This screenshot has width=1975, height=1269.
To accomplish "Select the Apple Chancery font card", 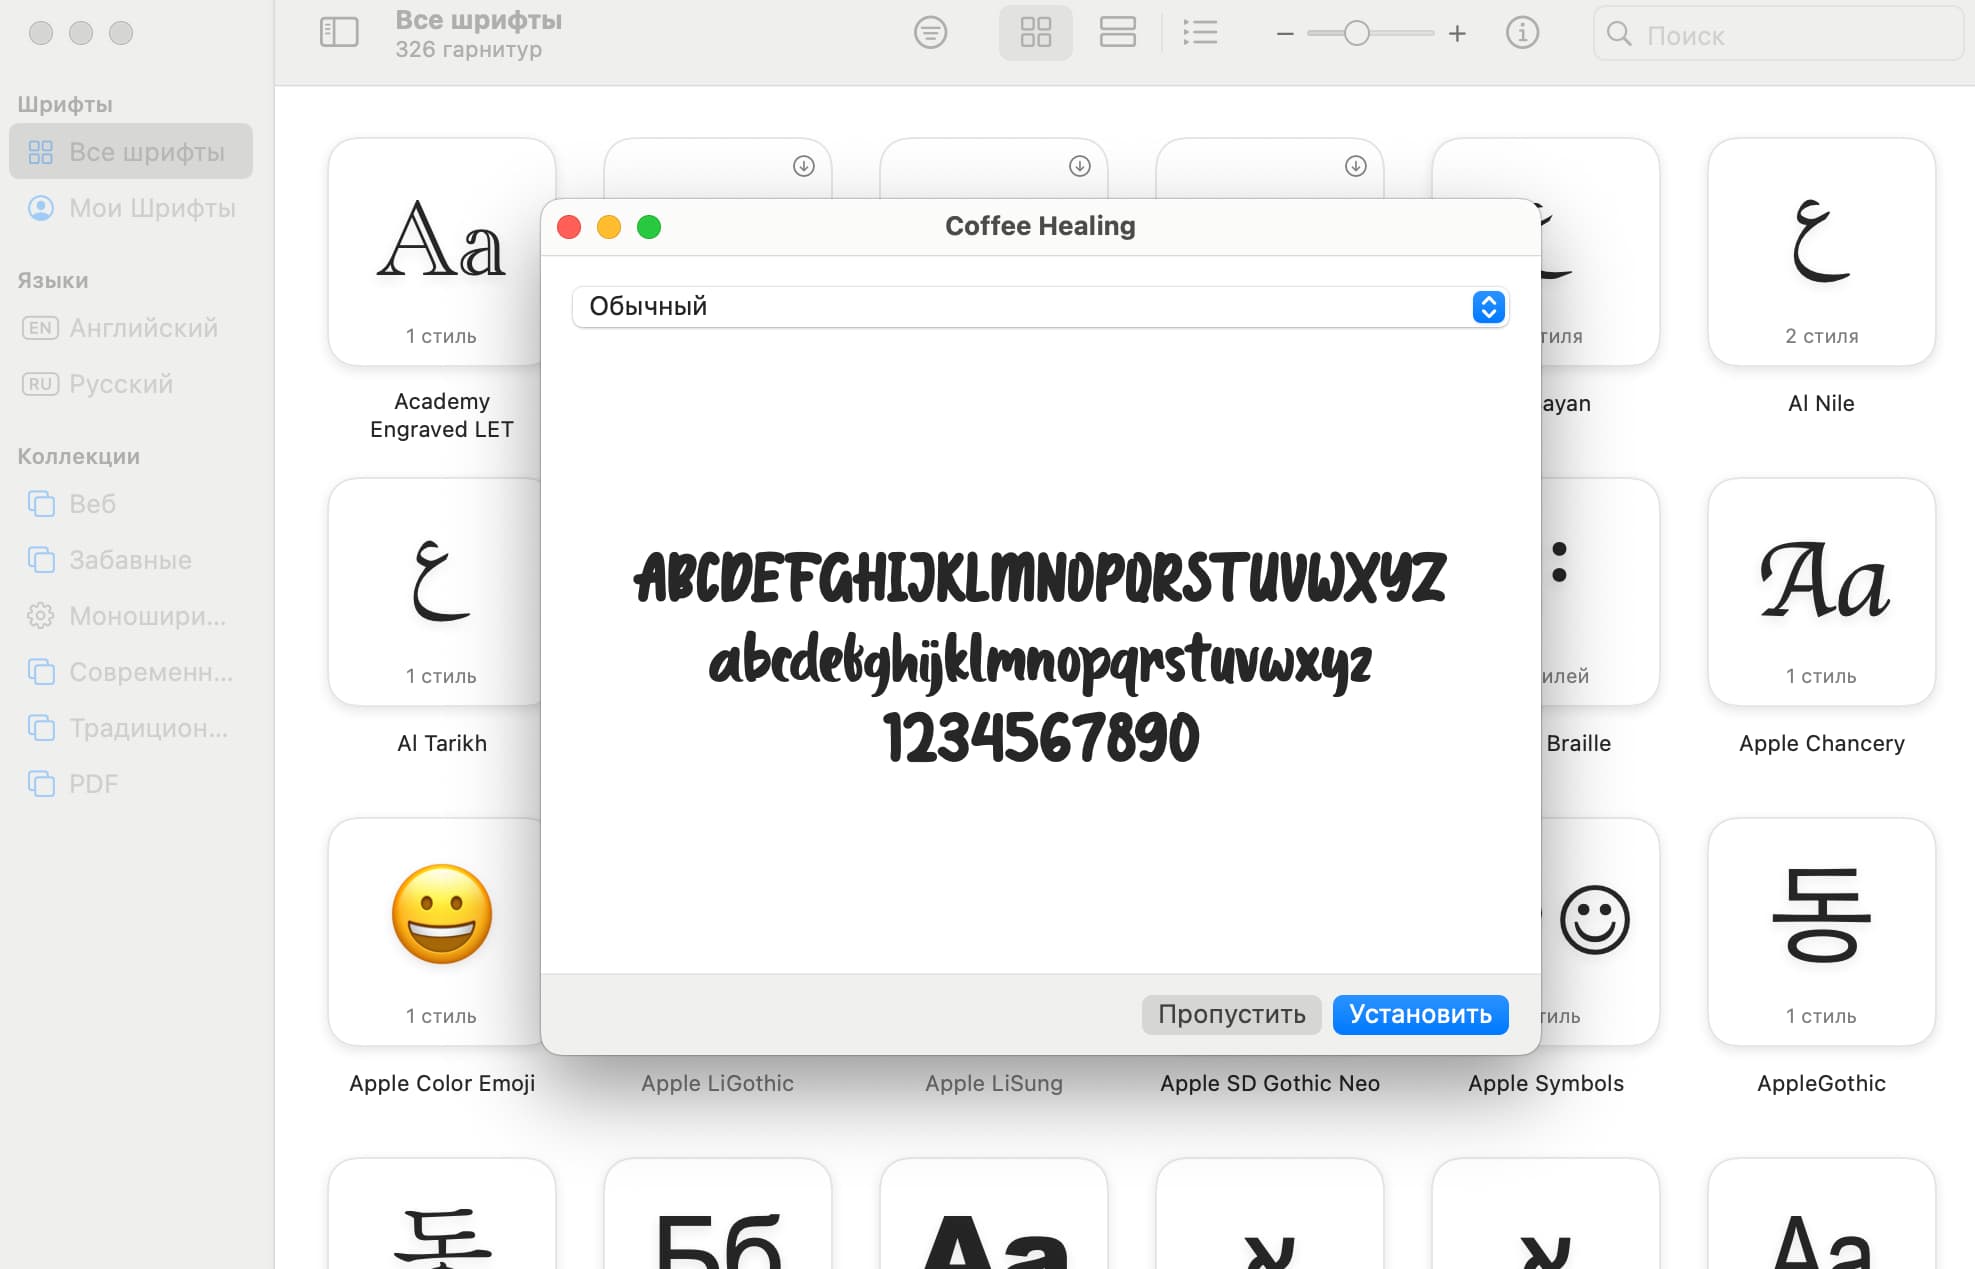I will pos(1821,592).
